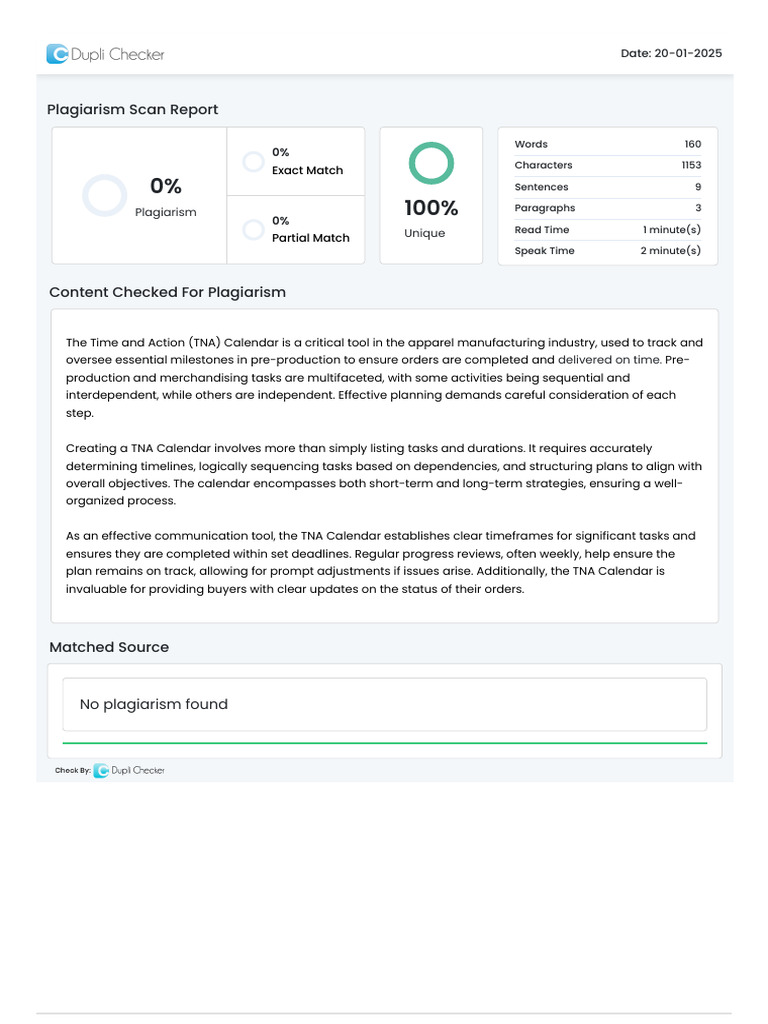This screenshot has height=1024, width=768.
Task: Click the paragraph starting Creating a TNA Calendar
Action: (384, 474)
